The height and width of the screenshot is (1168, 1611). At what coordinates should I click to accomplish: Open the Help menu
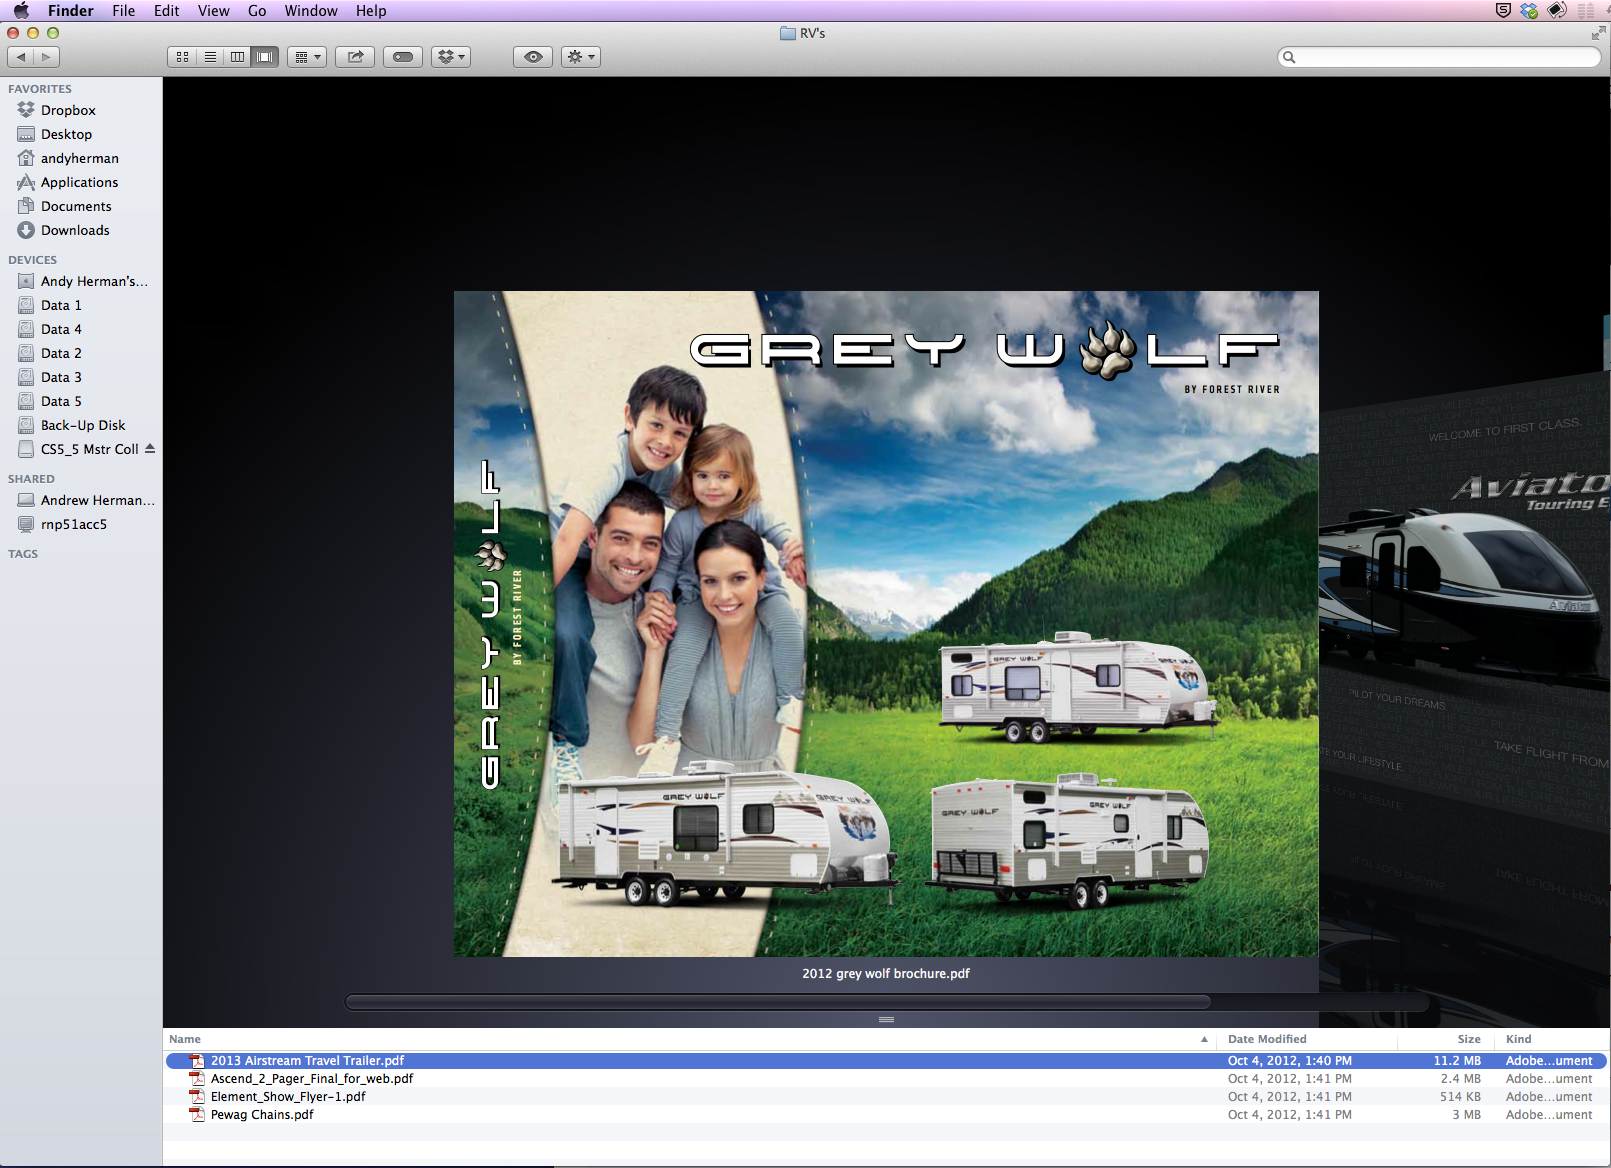tap(371, 11)
